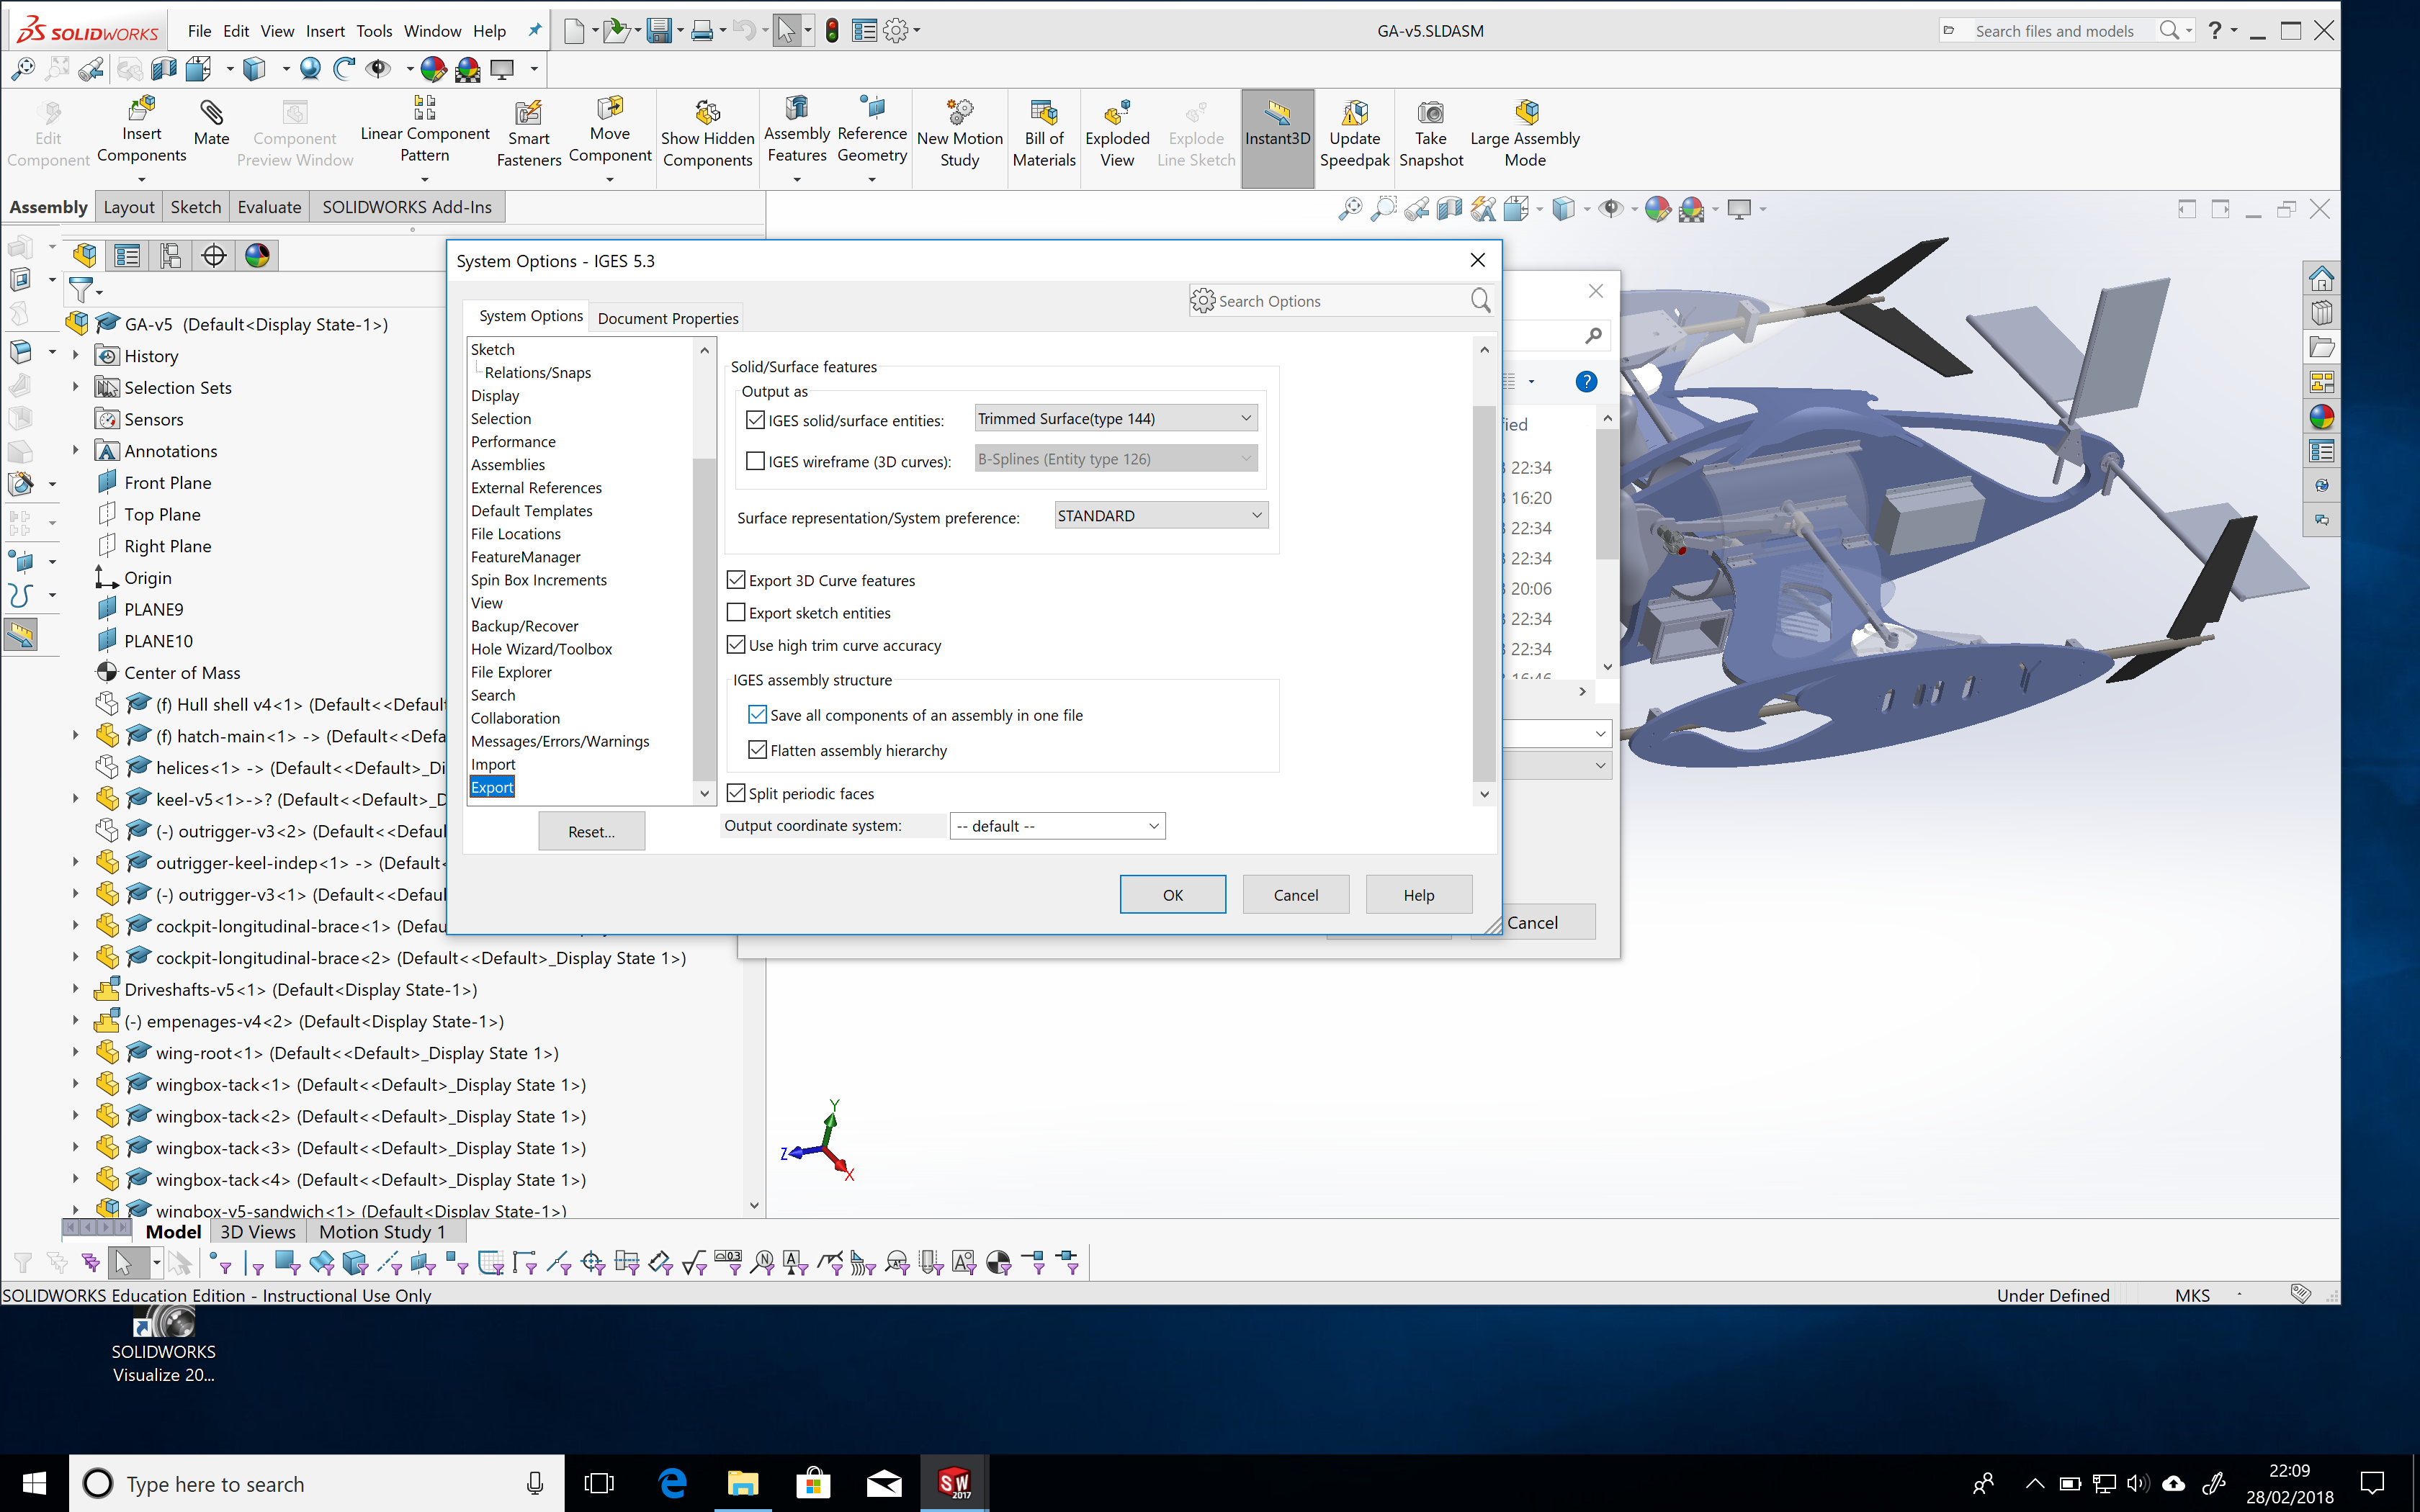Click OK in System Options dialog

tap(1172, 895)
